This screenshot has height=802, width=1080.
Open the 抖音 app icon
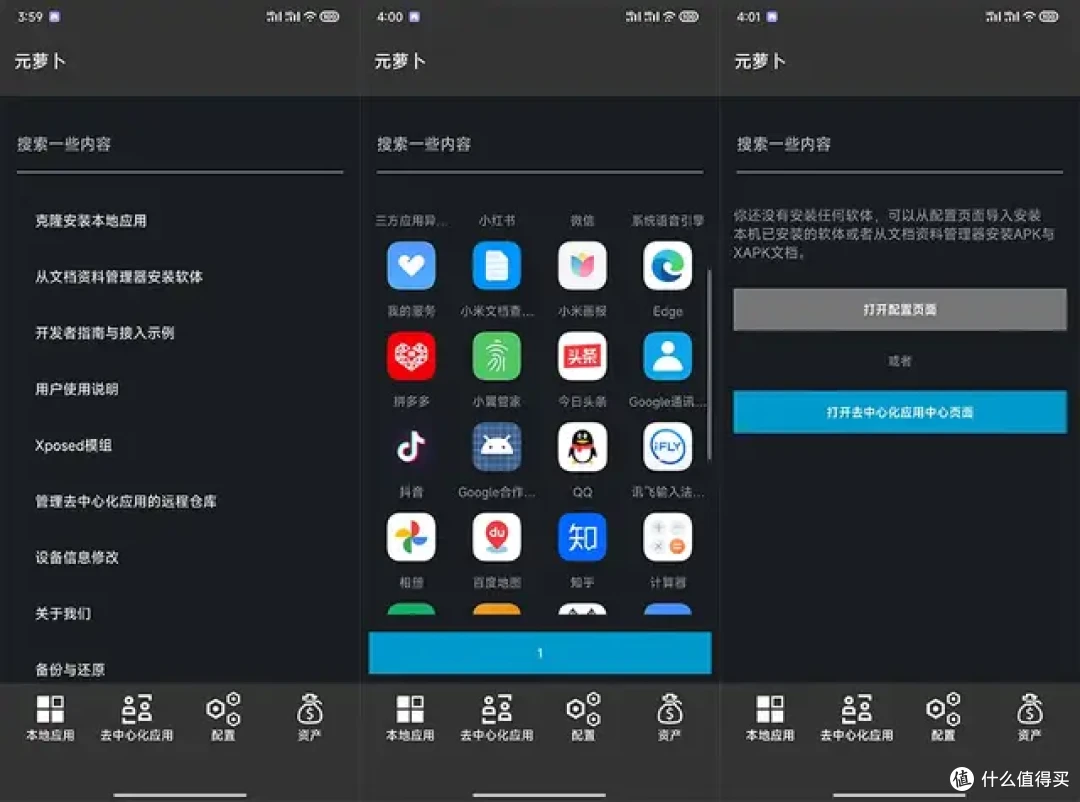(x=411, y=447)
